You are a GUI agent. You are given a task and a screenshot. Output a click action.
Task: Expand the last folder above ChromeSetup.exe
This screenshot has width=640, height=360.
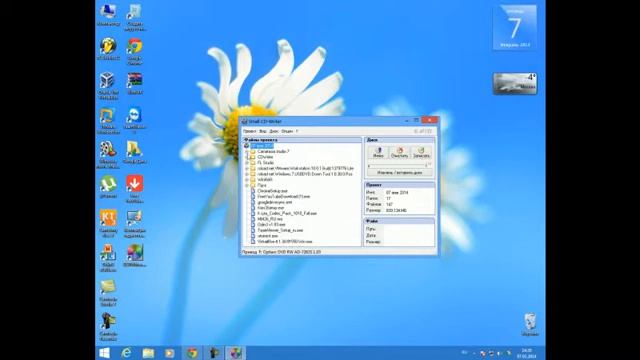247,185
